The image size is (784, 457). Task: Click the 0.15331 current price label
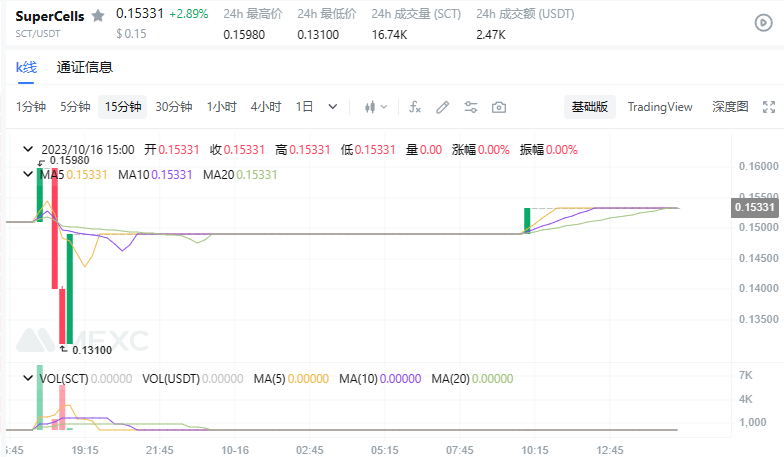tap(754, 207)
